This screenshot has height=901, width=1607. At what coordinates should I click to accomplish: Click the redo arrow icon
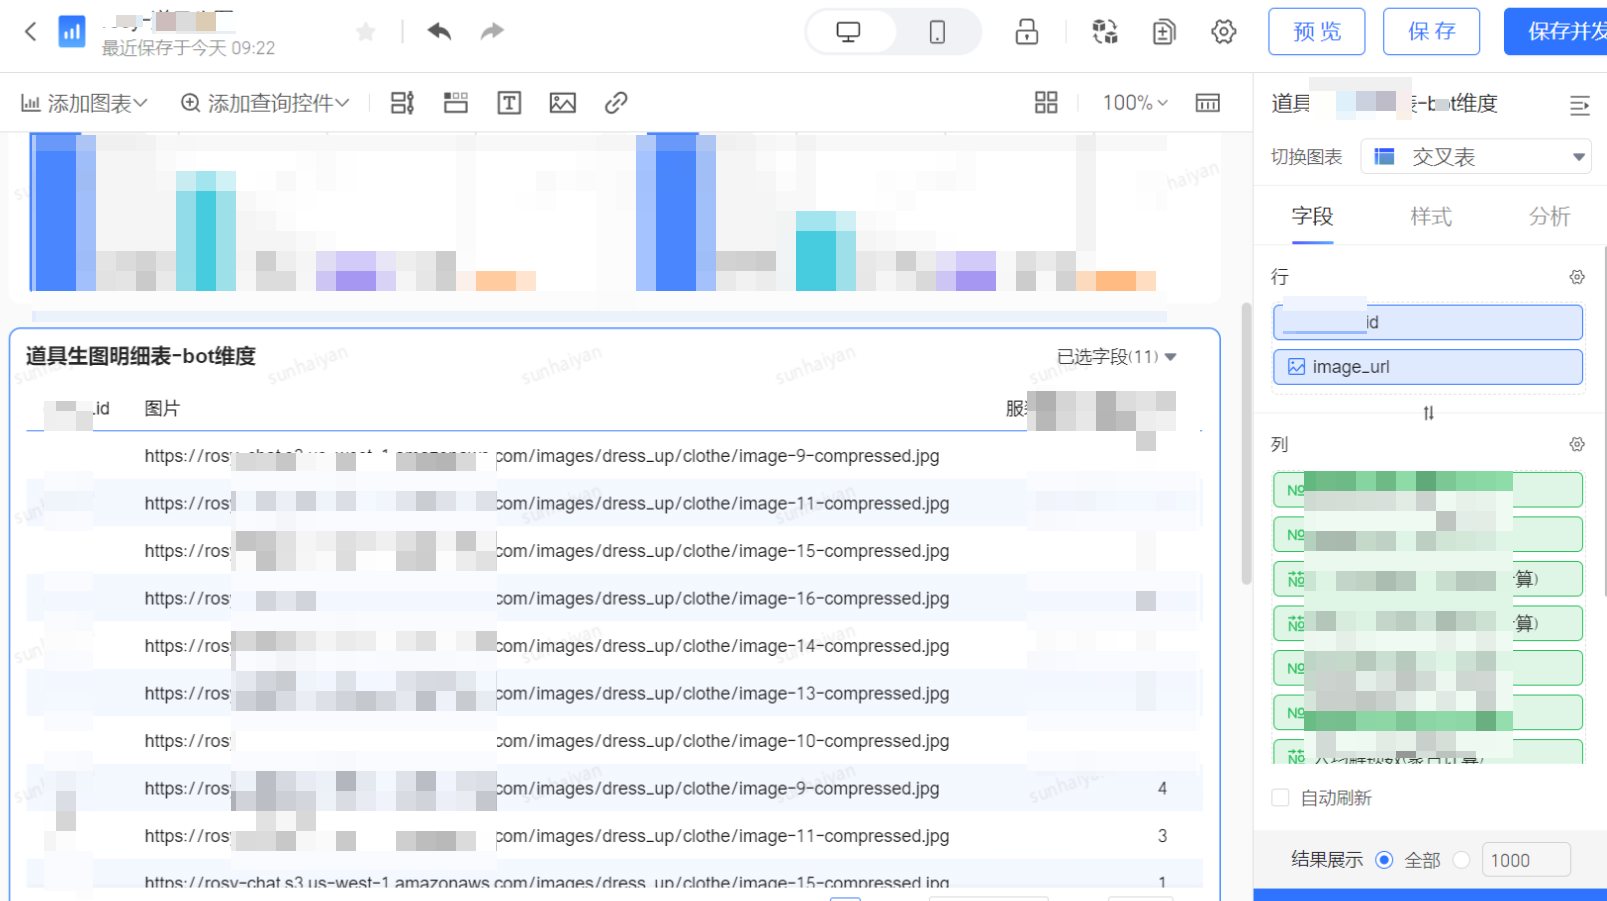(x=491, y=32)
